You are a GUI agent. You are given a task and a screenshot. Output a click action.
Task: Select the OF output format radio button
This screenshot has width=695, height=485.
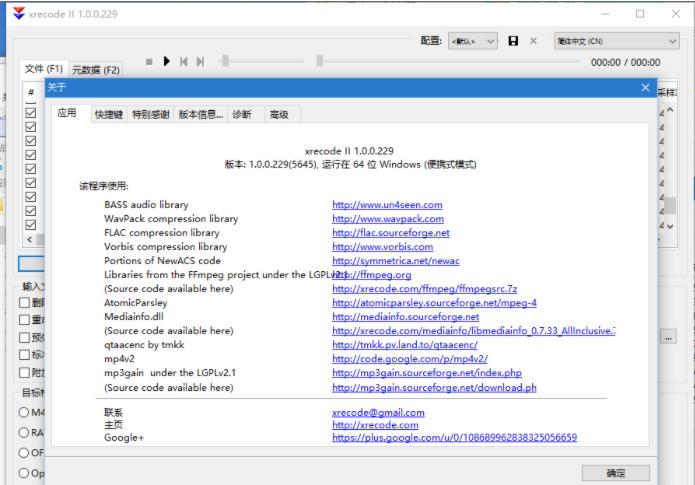point(24,453)
